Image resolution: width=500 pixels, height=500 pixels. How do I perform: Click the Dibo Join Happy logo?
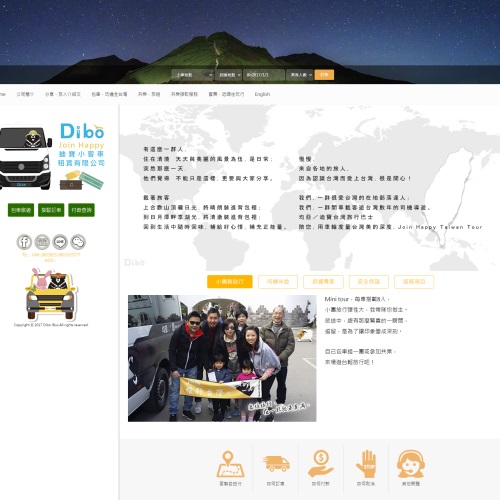[82, 145]
